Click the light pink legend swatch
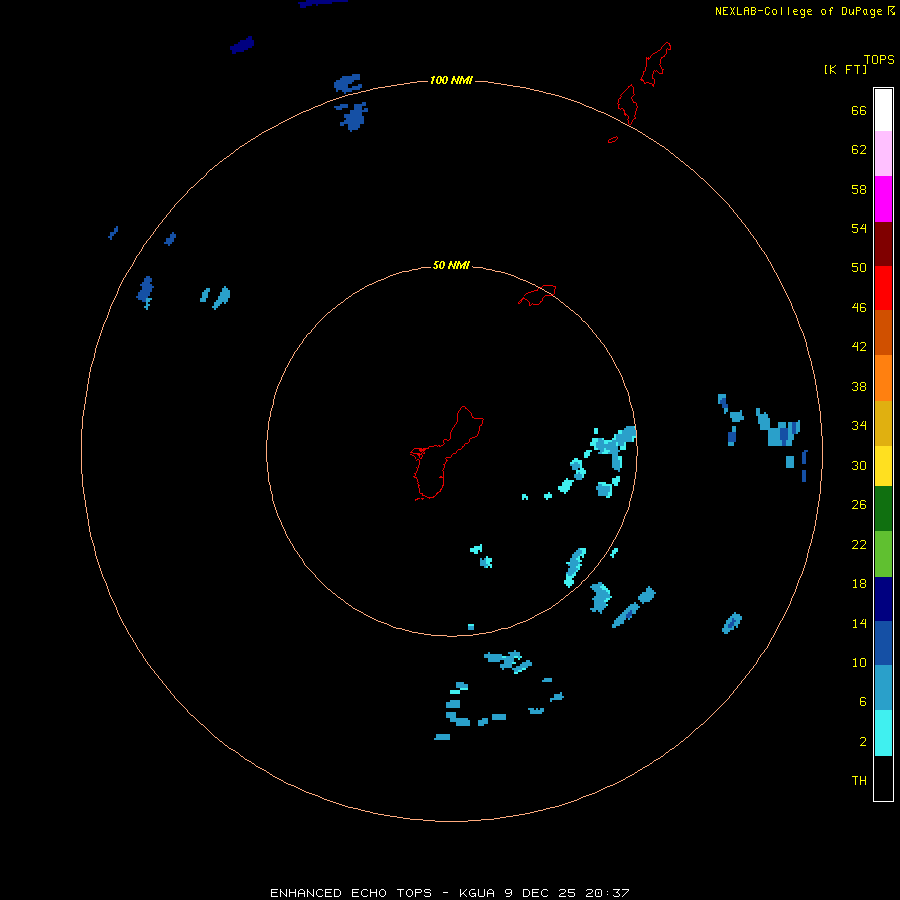This screenshot has height=900, width=900. coord(883,154)
